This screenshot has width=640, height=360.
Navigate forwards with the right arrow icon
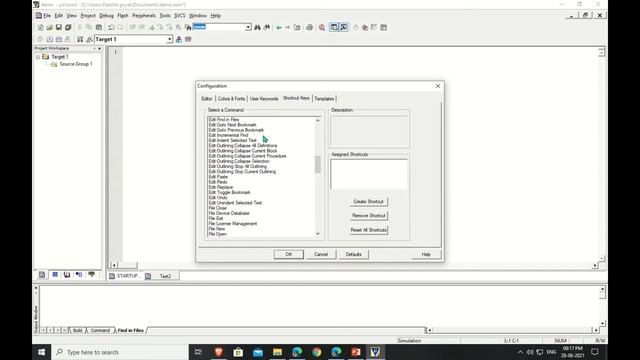(x=287, y=27)
